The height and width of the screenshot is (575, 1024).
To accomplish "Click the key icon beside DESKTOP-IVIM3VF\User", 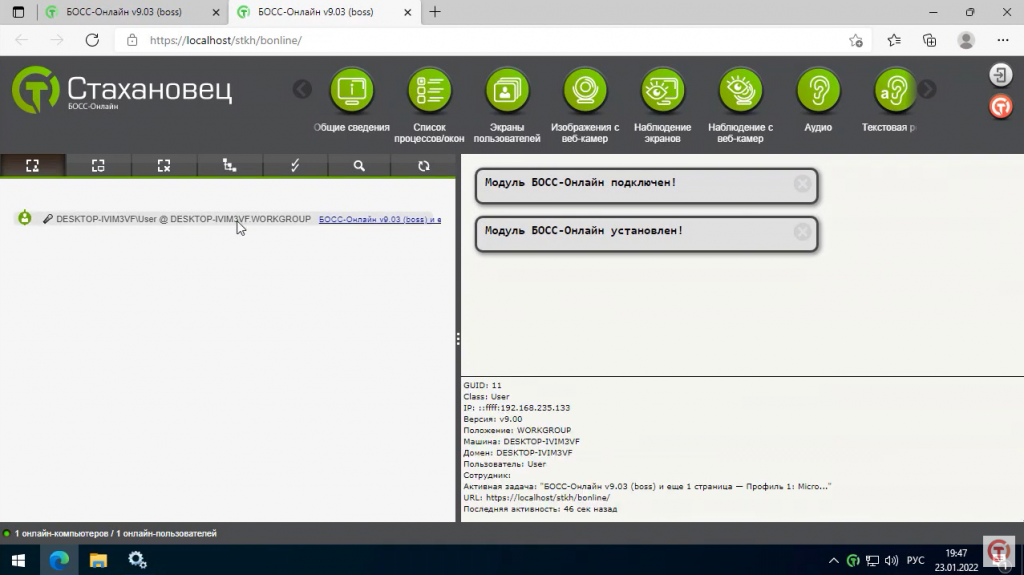I will (48, 219).
